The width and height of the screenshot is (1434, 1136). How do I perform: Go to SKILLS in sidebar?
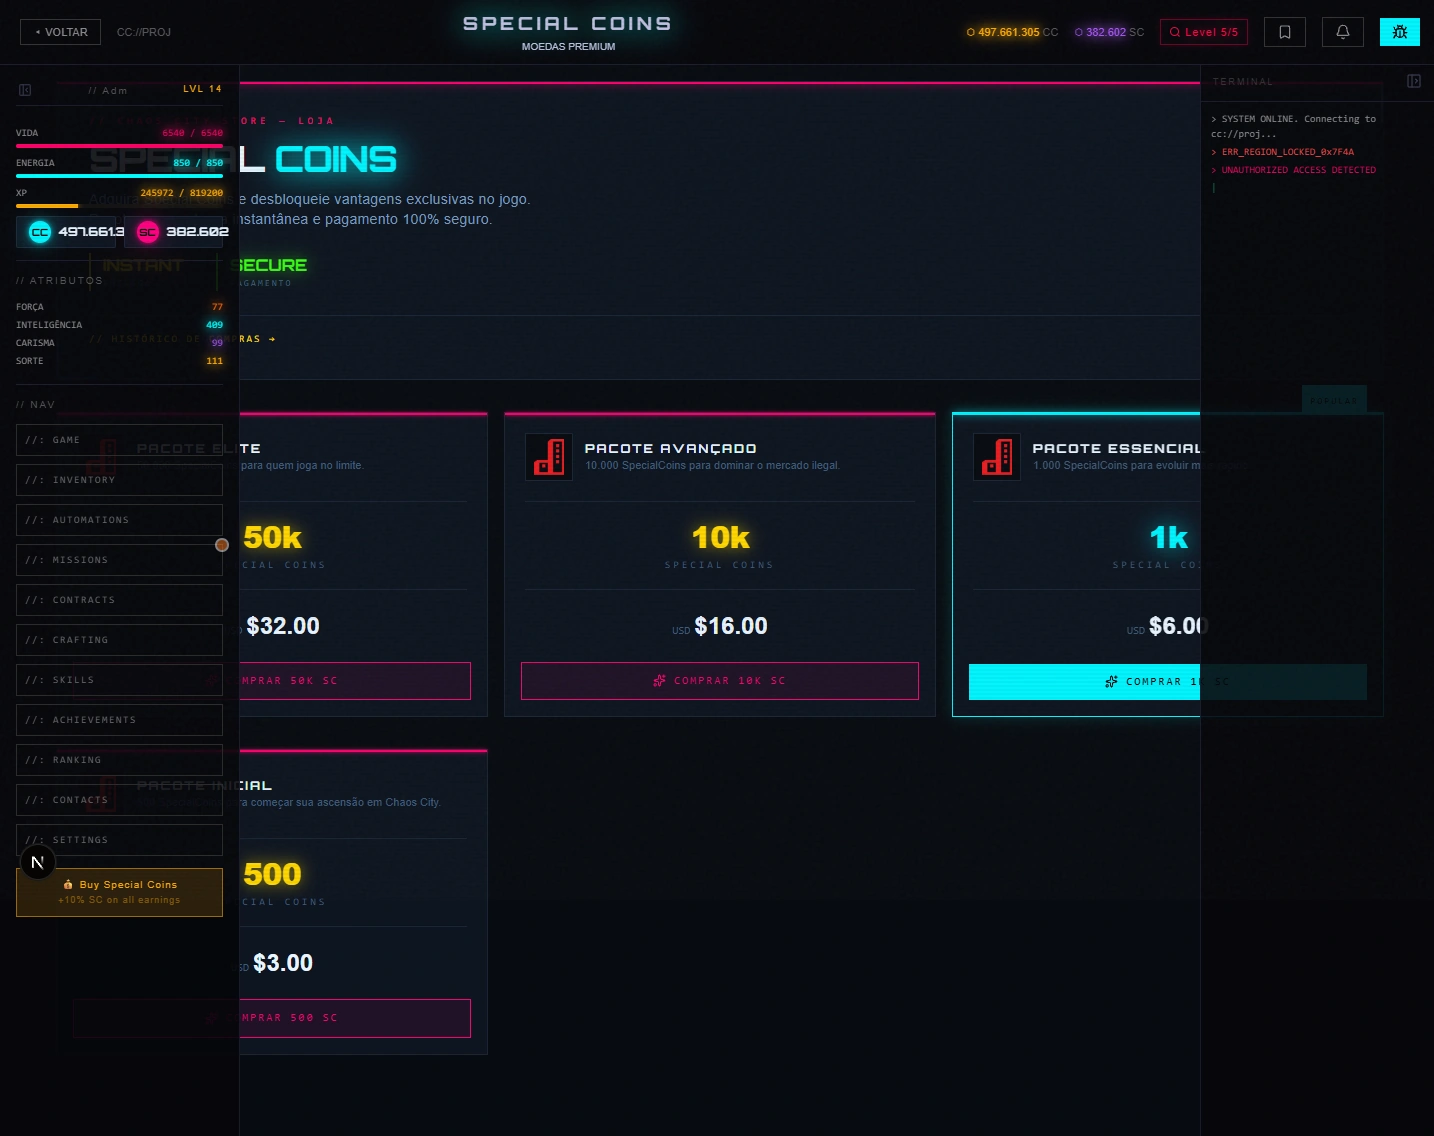tap(119, 680)
